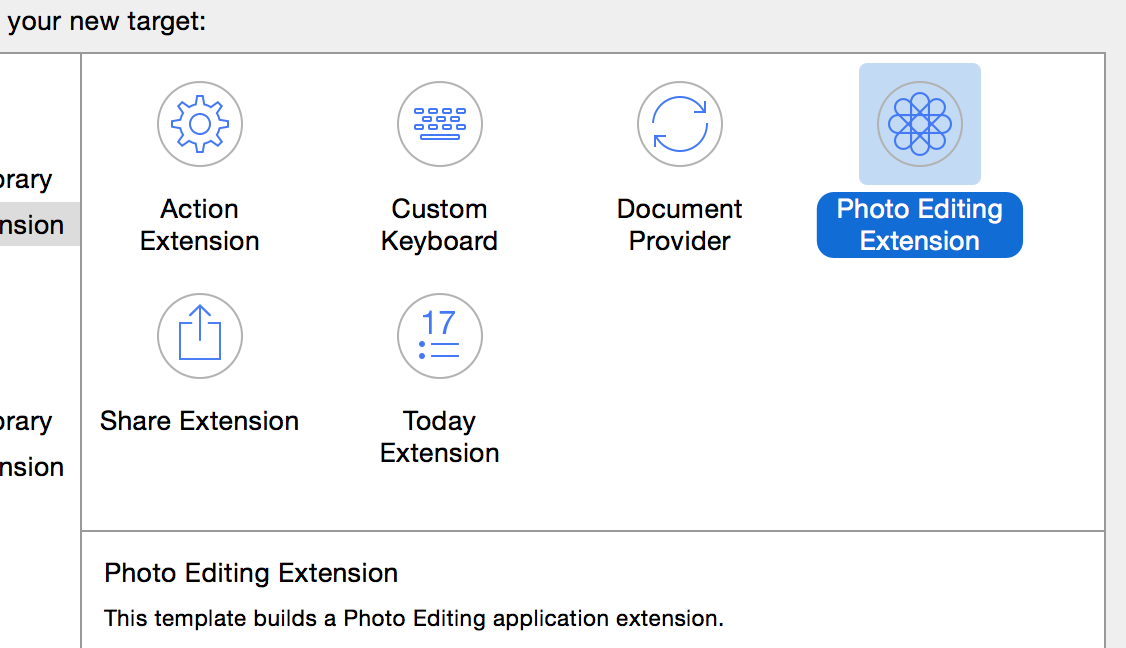Image resolution: width=1126 pixels, height=648 pixels.
Task: Select the Action Extension gear icon
Action: 200,124
